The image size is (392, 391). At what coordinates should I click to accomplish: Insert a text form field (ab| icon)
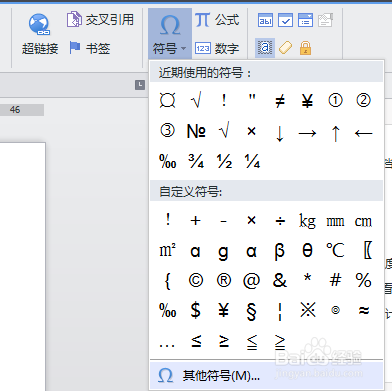pyautogui.click(x=265, y=20)
